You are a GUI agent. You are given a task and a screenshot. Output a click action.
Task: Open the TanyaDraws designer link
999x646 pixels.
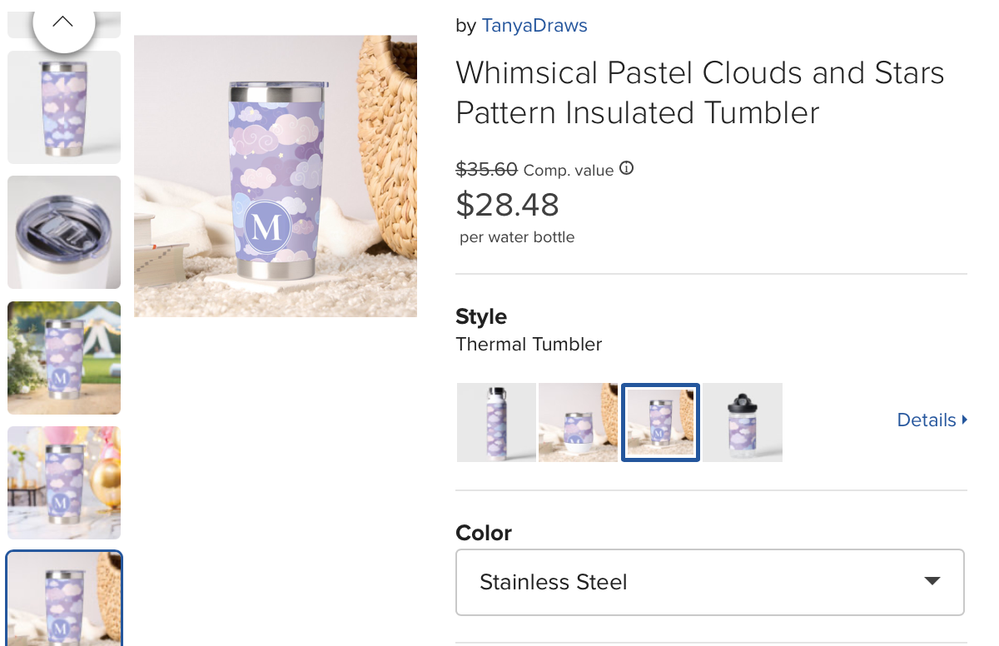534,25
